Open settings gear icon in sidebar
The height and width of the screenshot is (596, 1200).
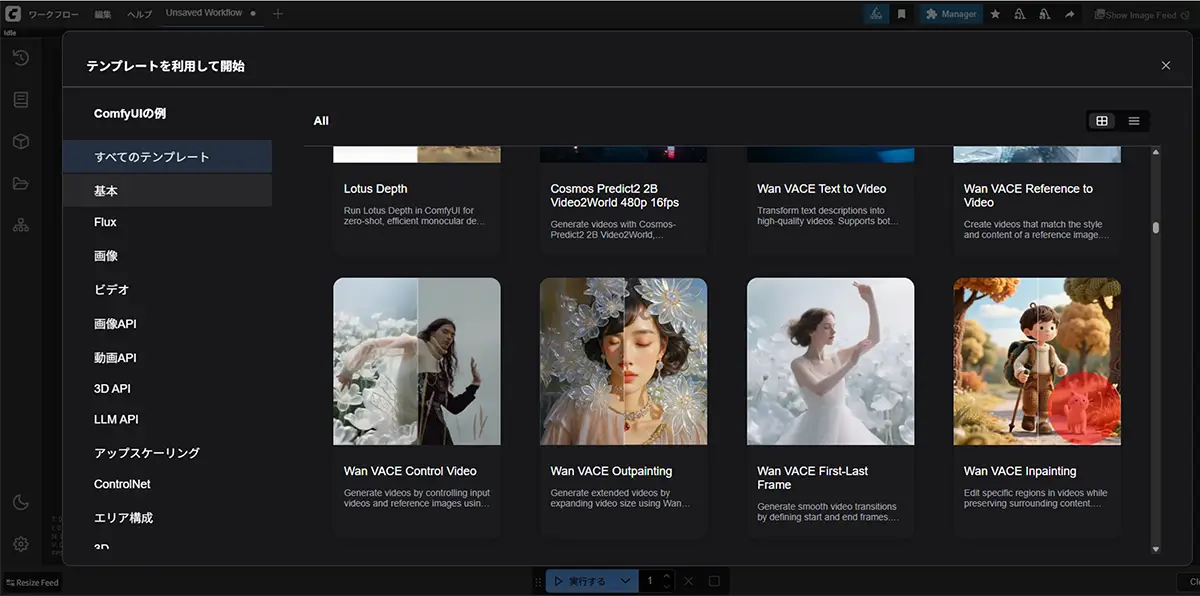click(20, 544)
